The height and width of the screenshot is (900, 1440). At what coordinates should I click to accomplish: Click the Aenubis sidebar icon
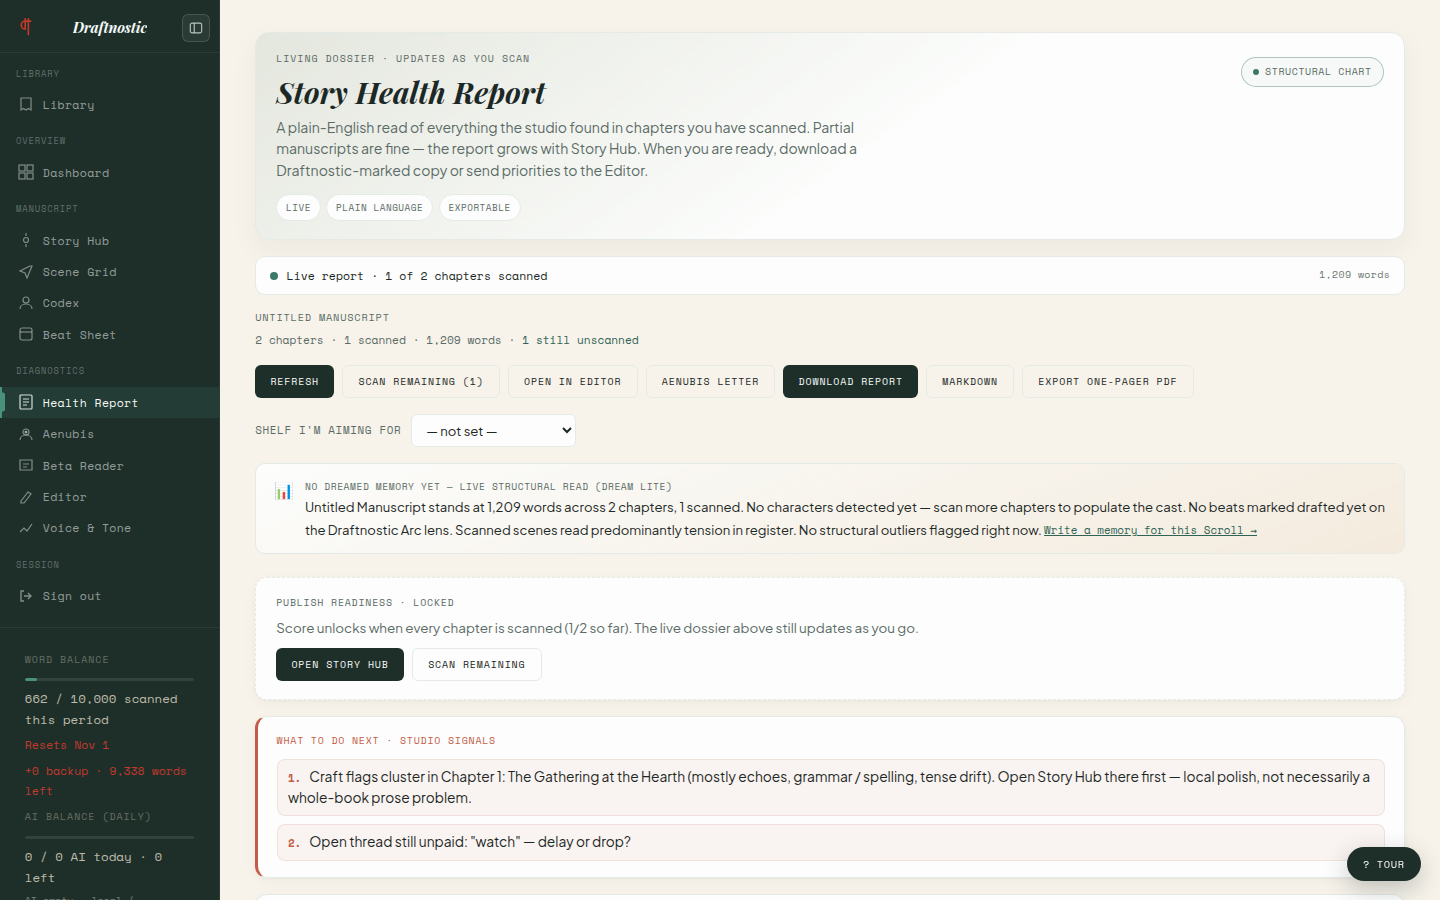(x=26, y=433)
